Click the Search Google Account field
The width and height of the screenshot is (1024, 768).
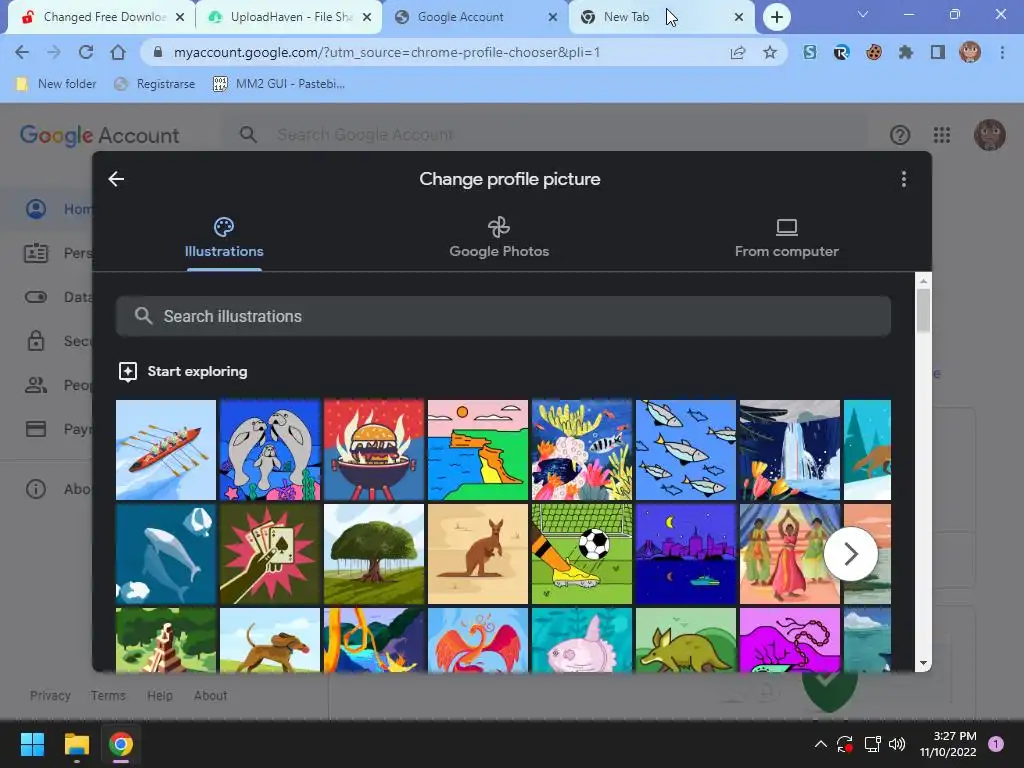coord(545,135)
